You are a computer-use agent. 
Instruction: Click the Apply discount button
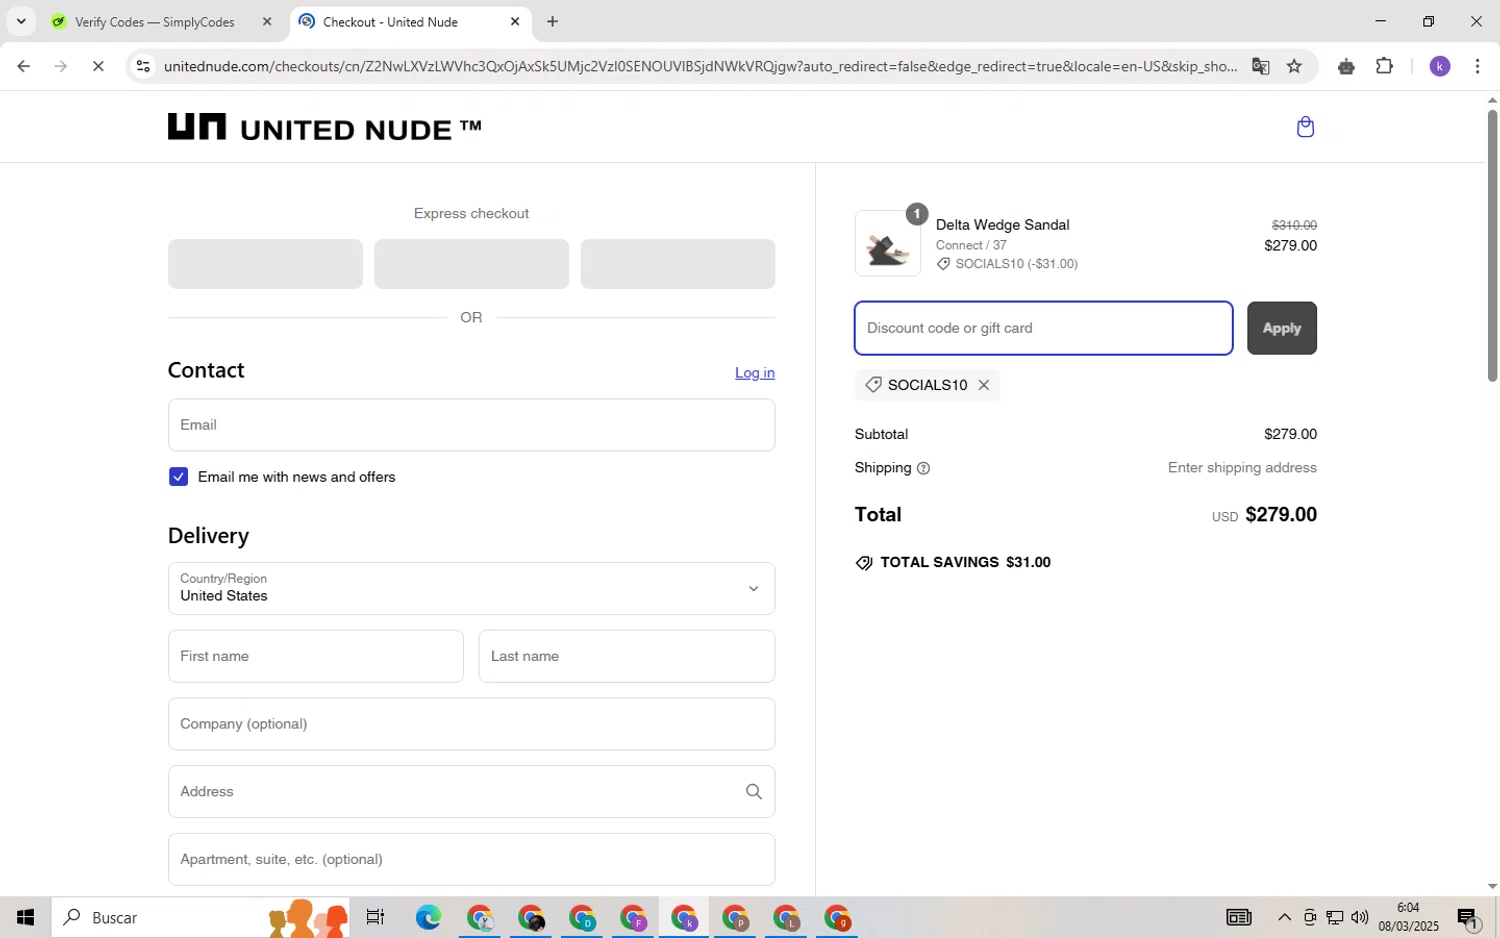(x=1282, y=328)
